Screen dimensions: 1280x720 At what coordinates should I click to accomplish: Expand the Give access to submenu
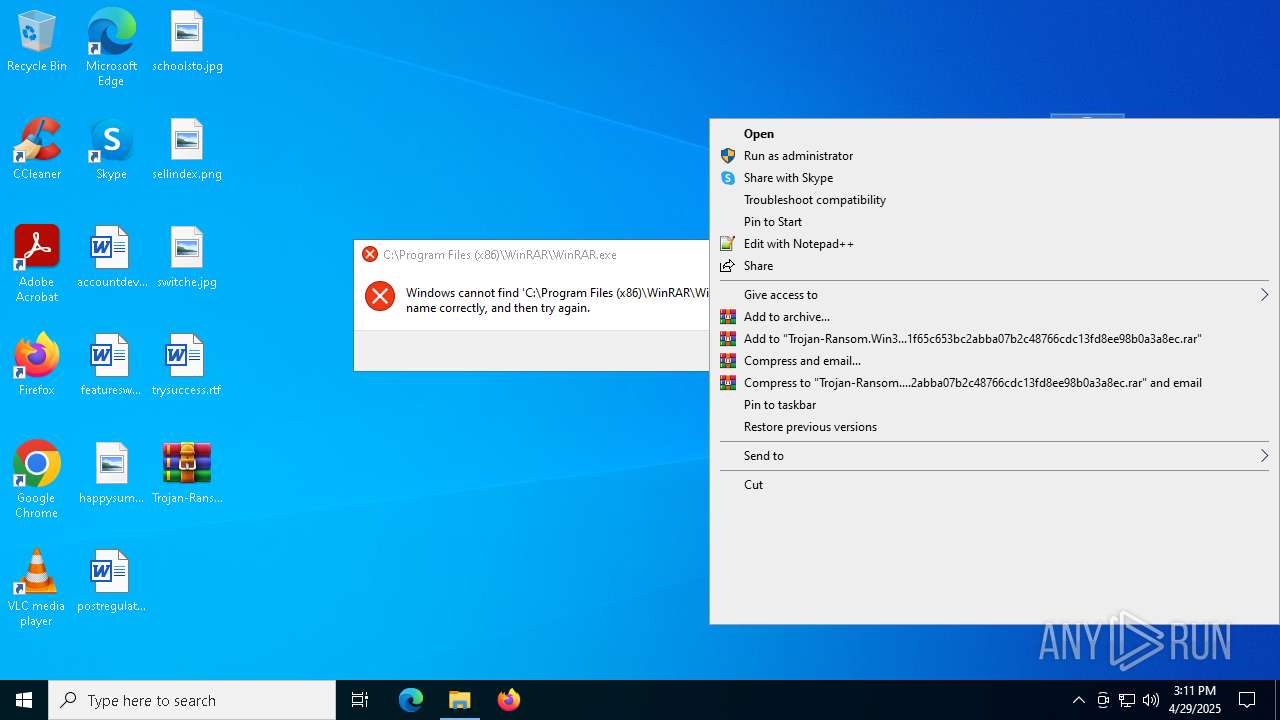[x=994, y=295]
